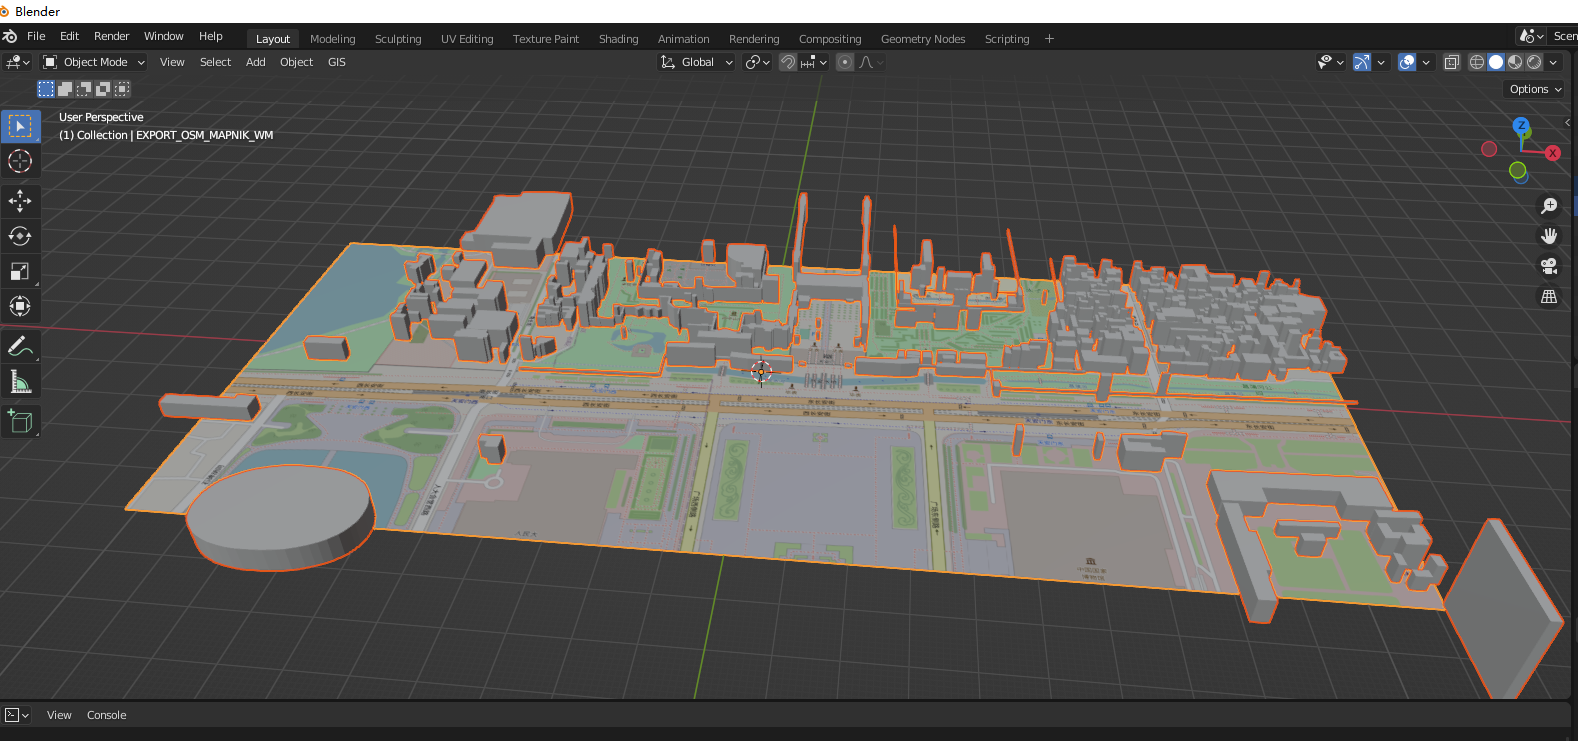
Task: Click the Blender logo menu icon
Action: (10, 36)
